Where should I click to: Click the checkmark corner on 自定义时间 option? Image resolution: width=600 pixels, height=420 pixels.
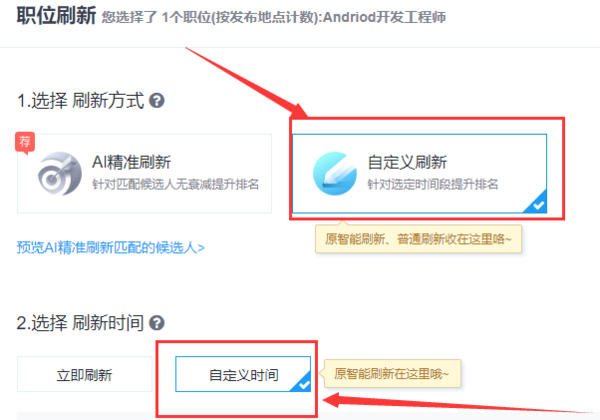(x=302, y=382)
